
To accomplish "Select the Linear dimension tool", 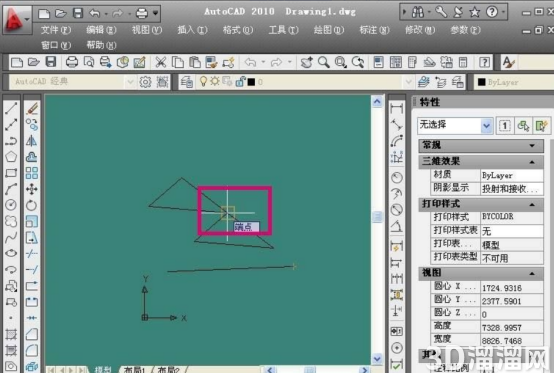I will (x=397, y=108).
